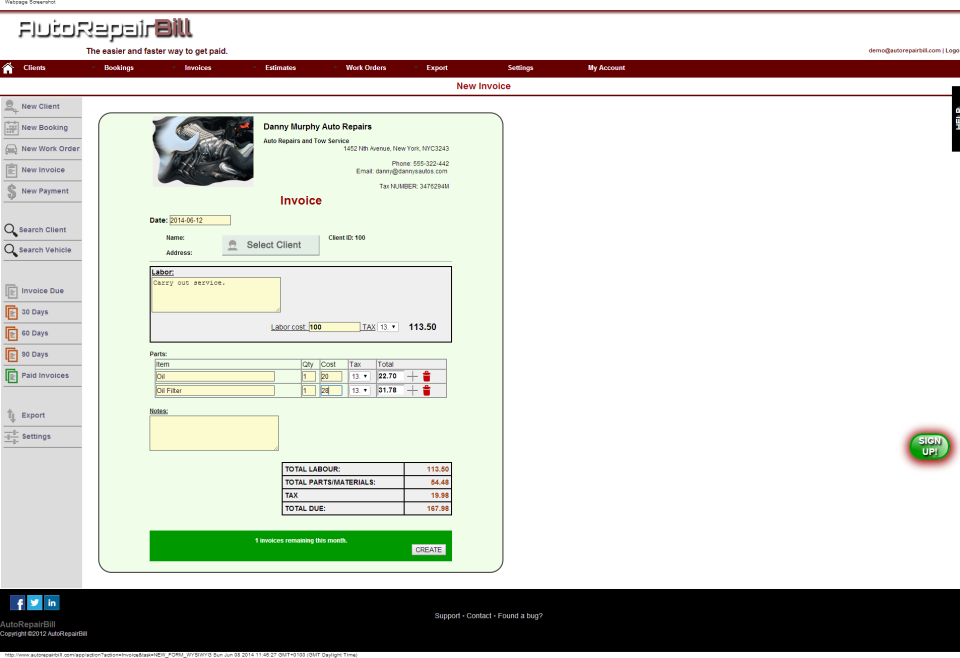Open the Work Orders menu
This screenshot has width=960, height=658.
(x=365, y=68)
